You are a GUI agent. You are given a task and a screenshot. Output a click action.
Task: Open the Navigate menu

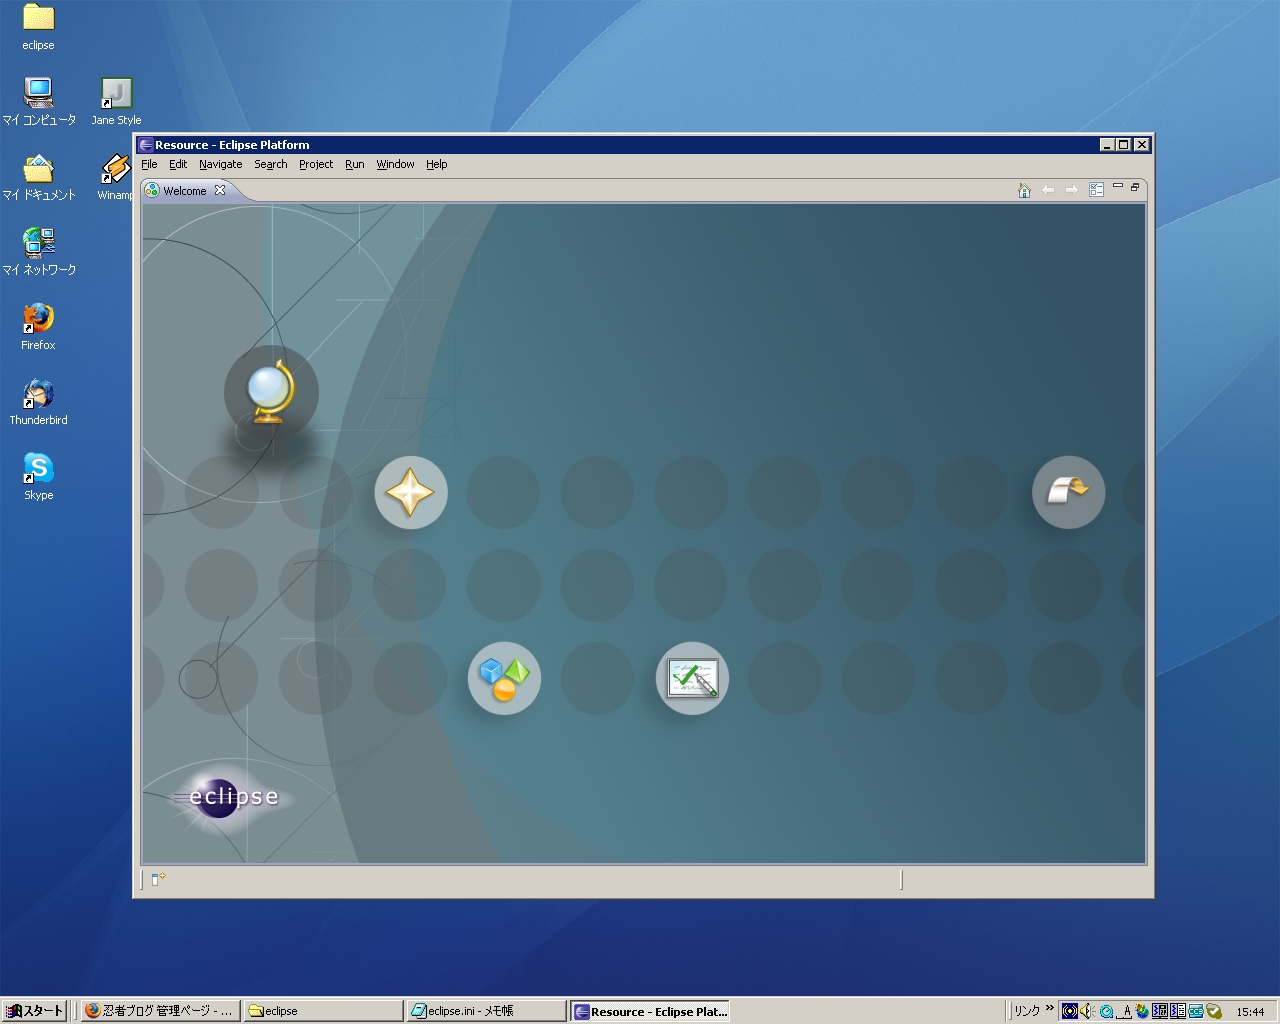pyautogui.click(x=220, y=164)
